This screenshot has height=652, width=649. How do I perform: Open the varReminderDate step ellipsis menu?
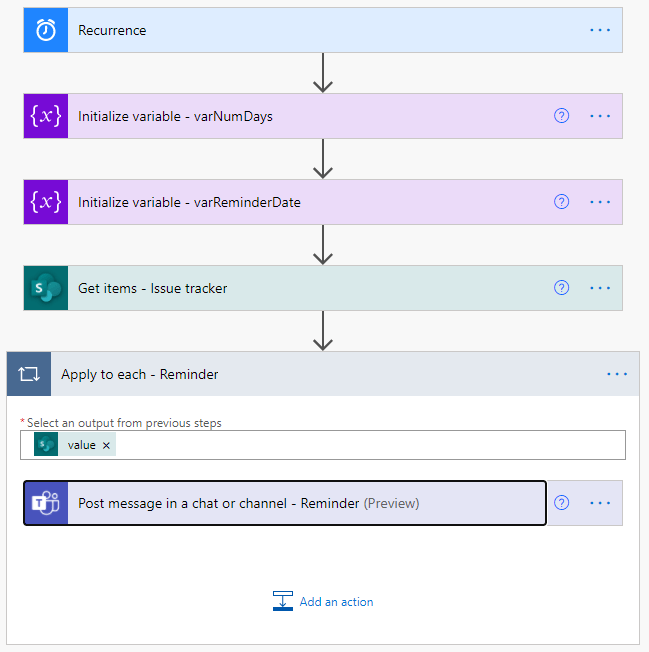[600, 202]
